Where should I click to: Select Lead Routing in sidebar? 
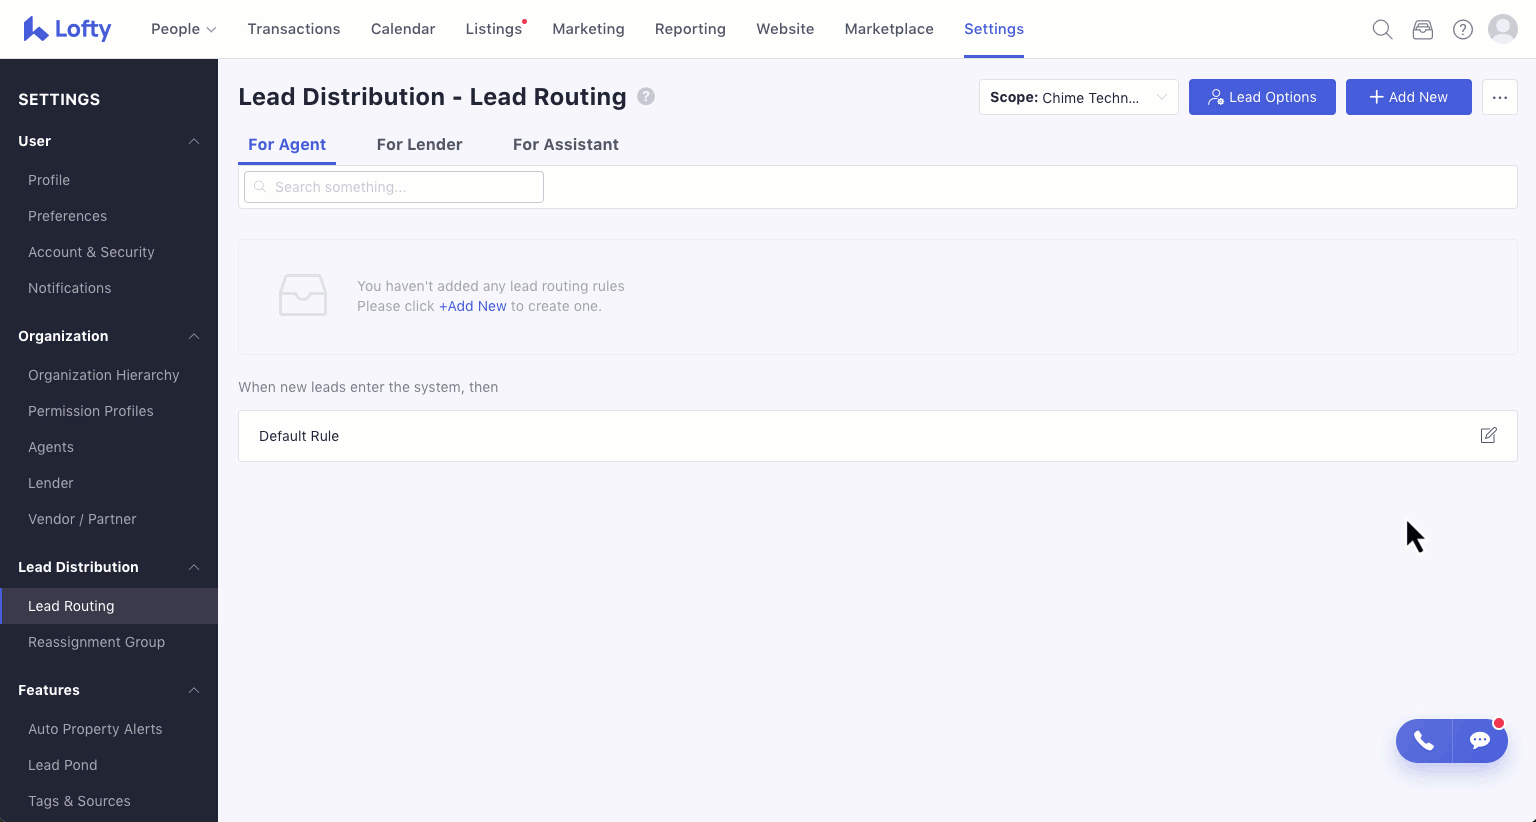(x=109, y=606)
